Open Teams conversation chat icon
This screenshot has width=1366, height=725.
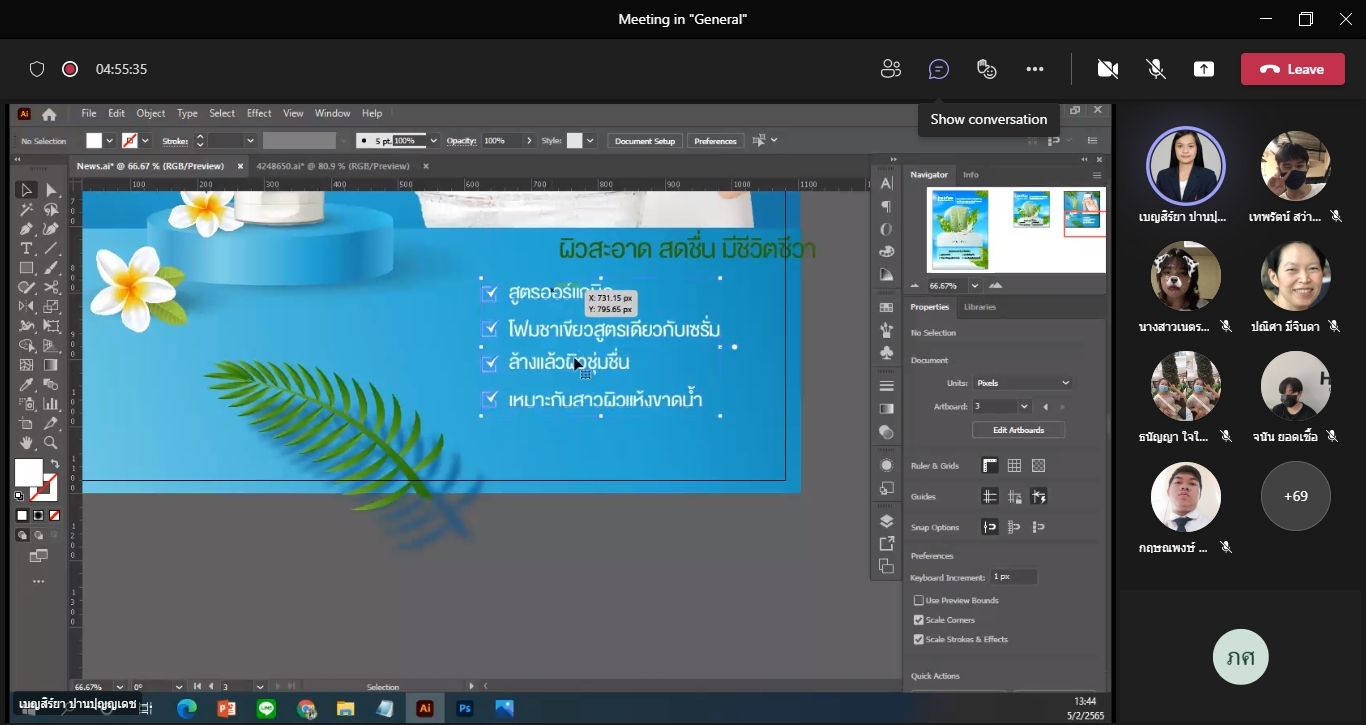click(938, 69)
